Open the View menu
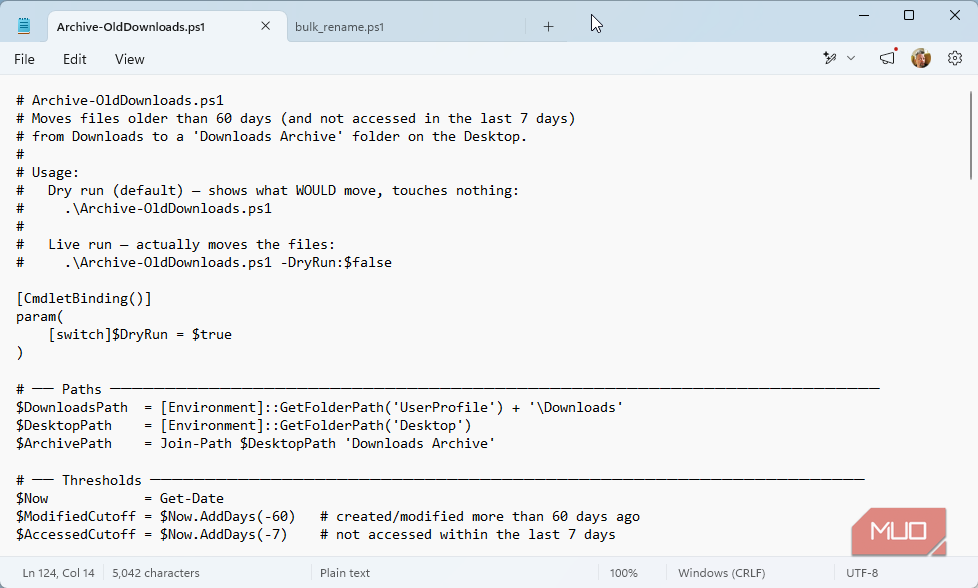The image size is (978, 588). (130, 59)
